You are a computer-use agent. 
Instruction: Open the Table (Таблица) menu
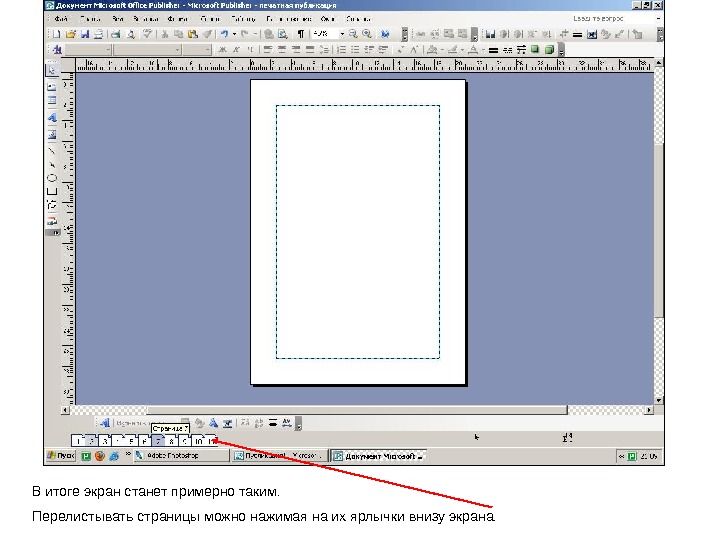click(x=243, y=19)
